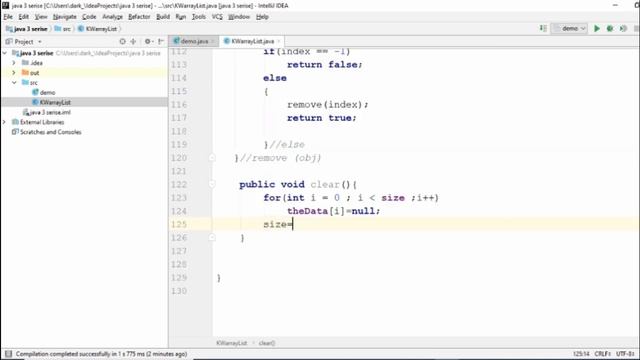Close the KWarrayList.java editor tab
Image resolution: width=640 pixels, height=360 pixels.
(279, 41)
